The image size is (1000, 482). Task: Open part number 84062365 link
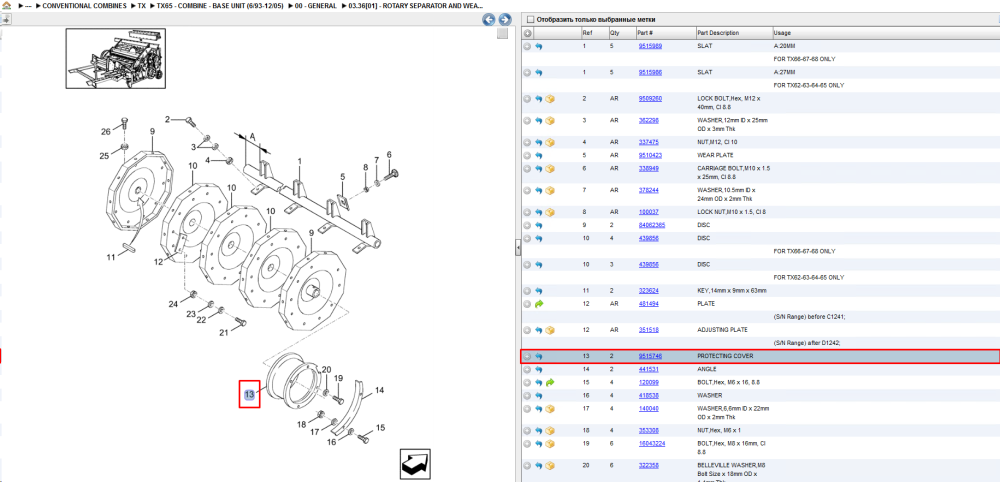(x=652, y=225)
